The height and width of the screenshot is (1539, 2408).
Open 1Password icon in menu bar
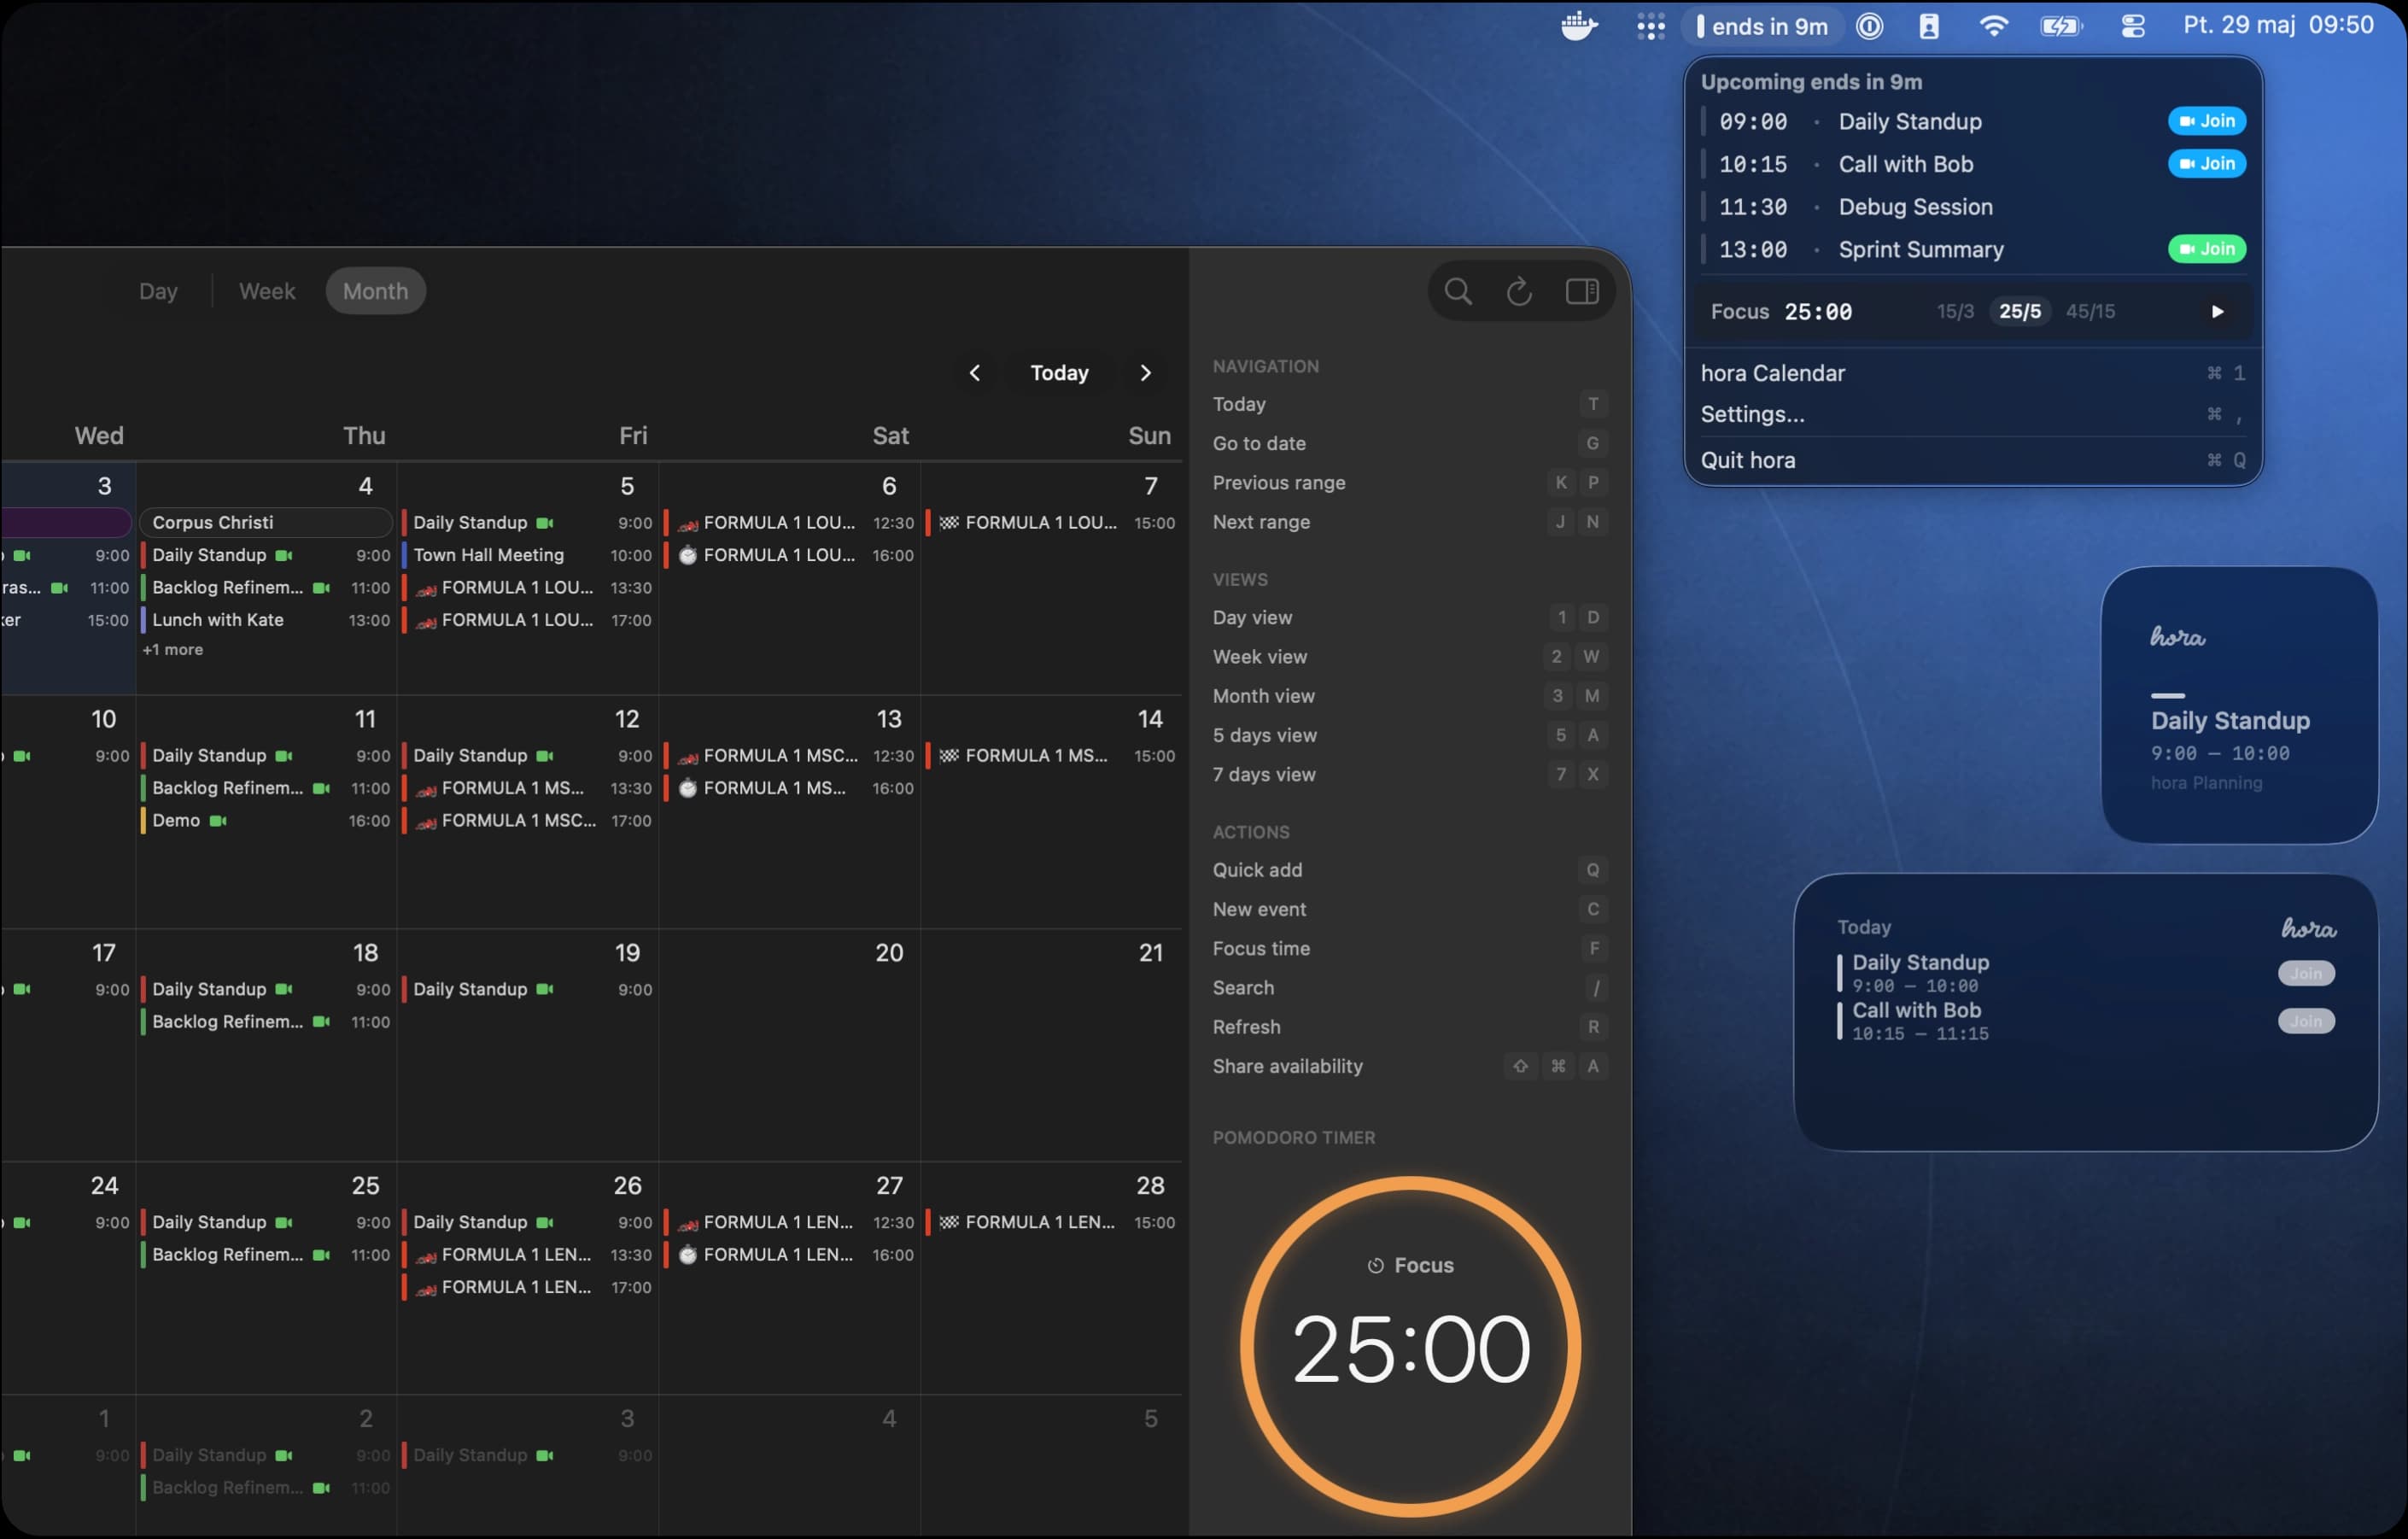tap(1869, 26)
